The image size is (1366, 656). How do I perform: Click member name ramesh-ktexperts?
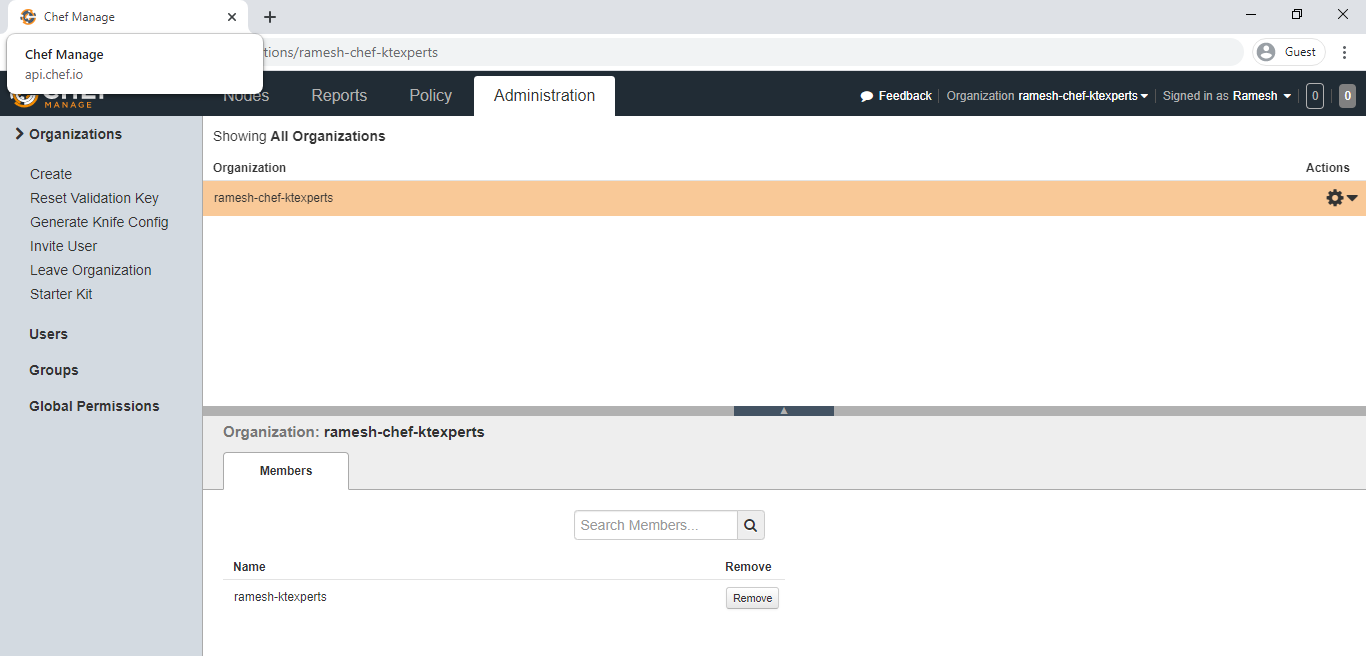pyautogui.click(x=280, y=597)
